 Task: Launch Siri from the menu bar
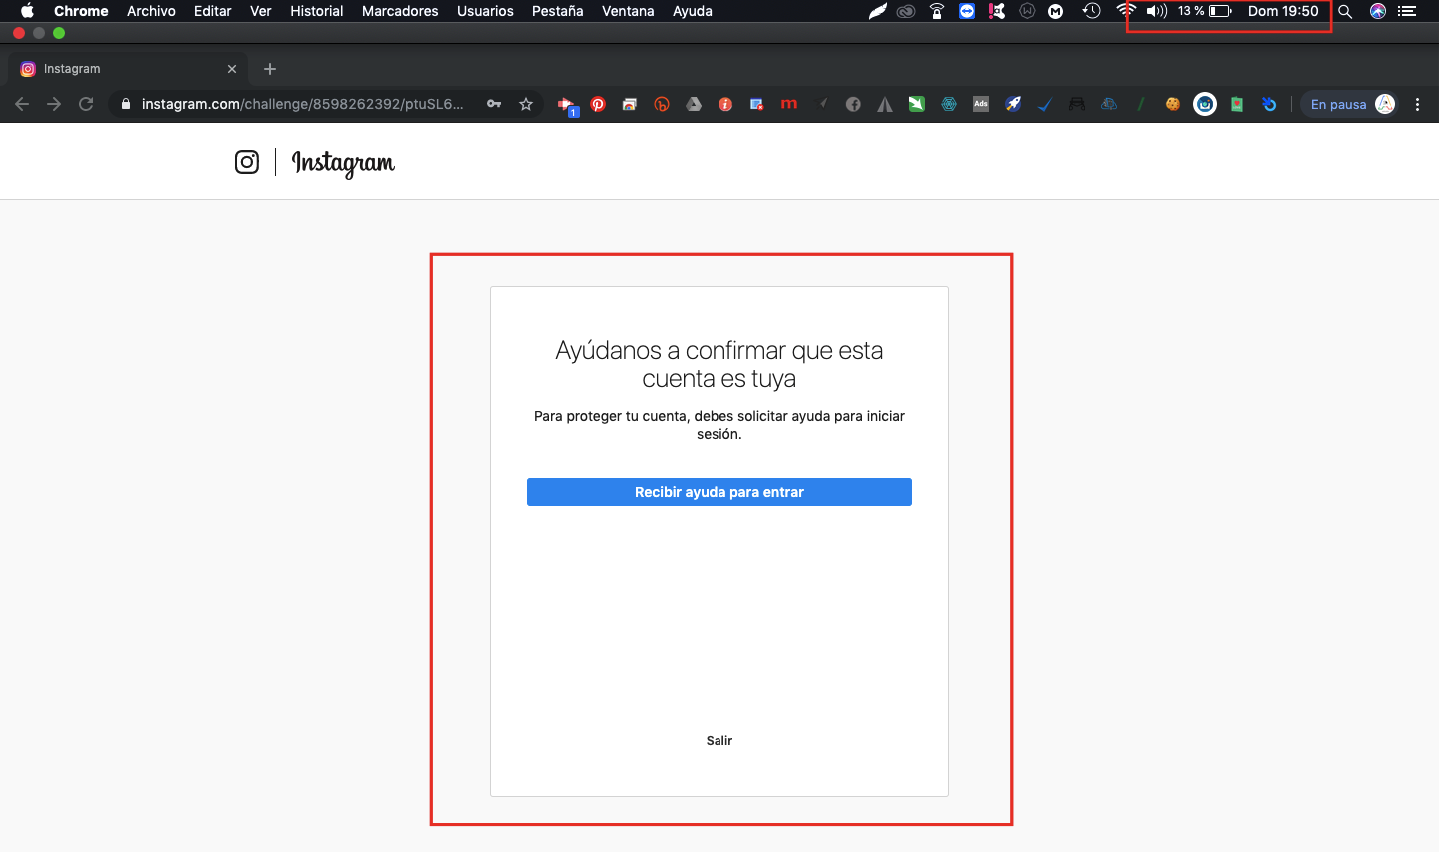pyautogui.click(x=1378, y=11)
